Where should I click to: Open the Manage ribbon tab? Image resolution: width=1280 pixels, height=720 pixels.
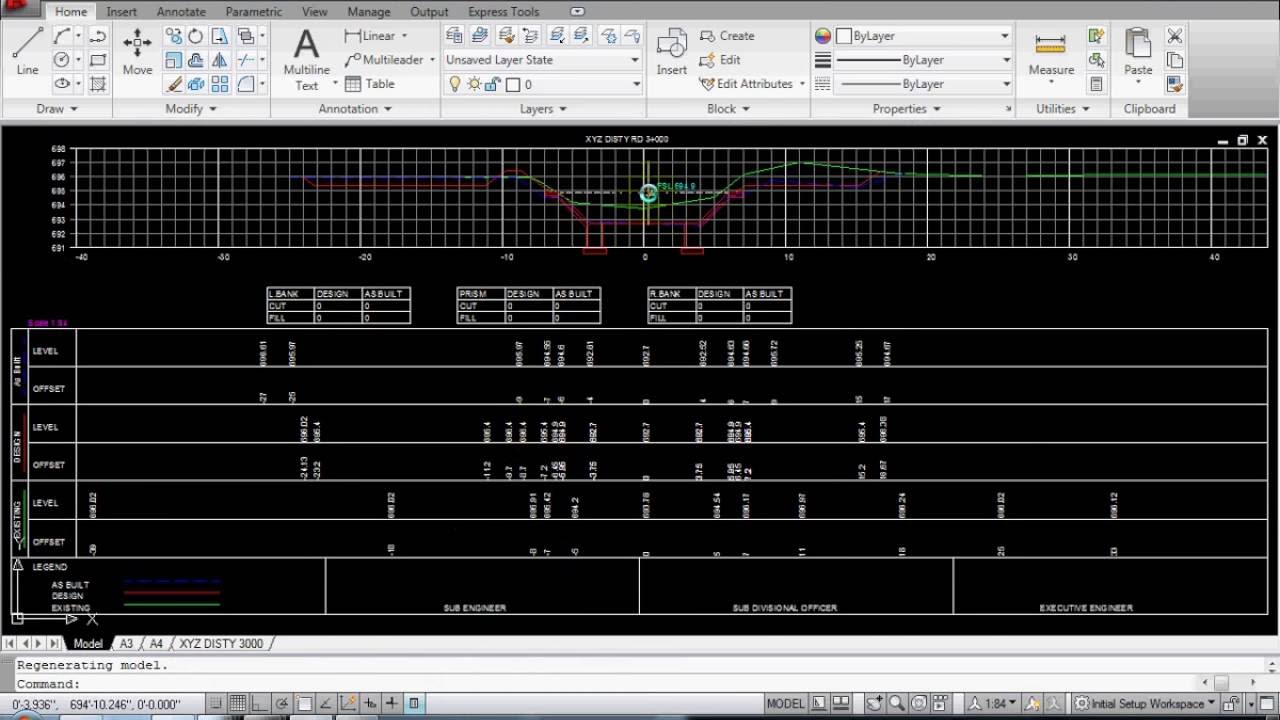[369, 12]
